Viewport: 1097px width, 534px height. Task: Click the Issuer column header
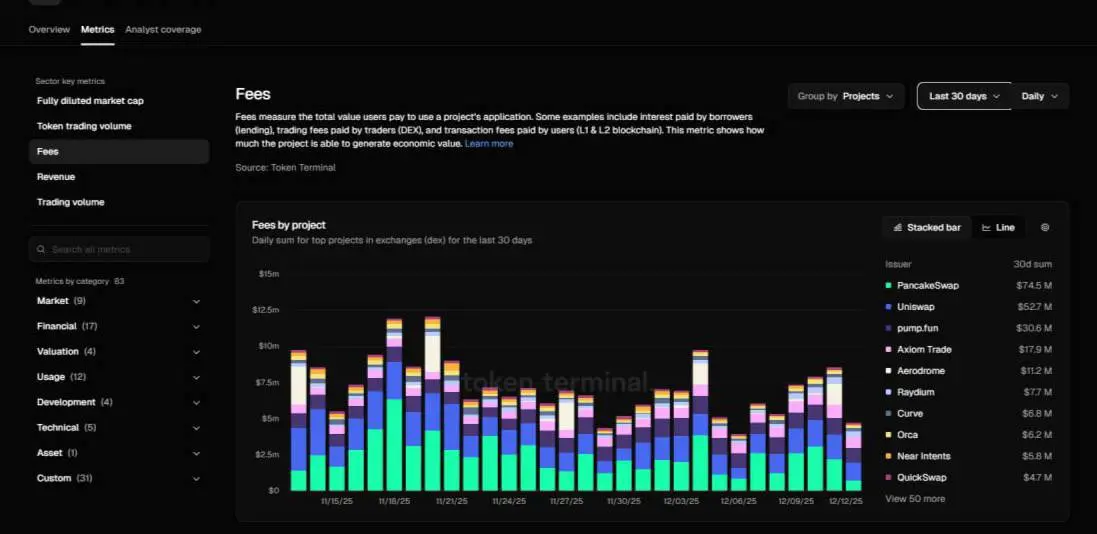898,265
